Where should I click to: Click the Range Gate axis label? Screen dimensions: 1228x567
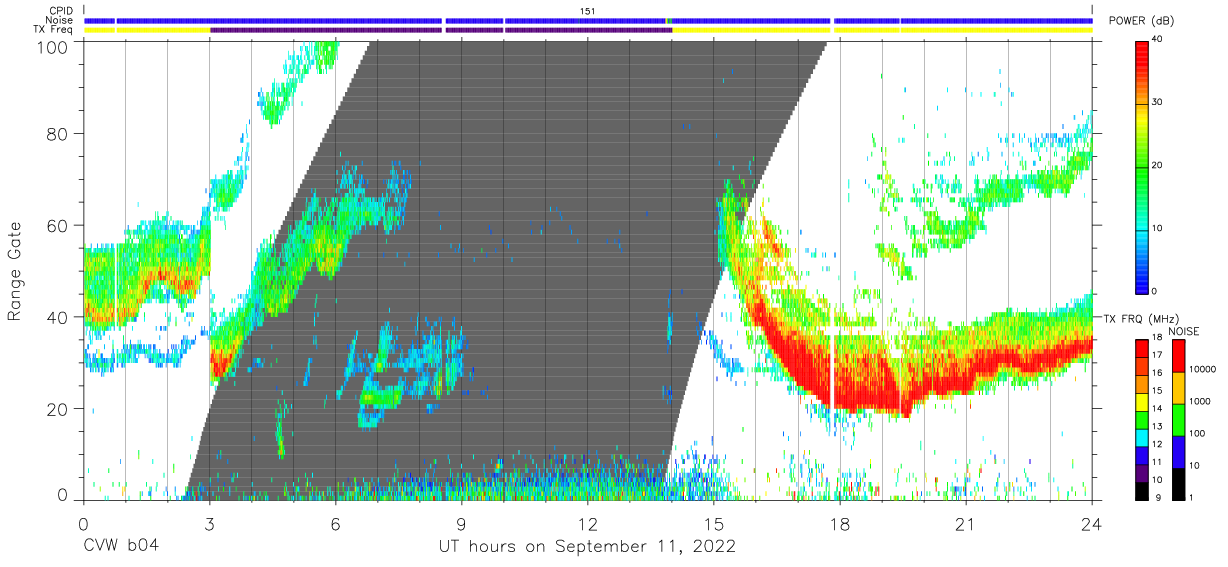(15, 272)
